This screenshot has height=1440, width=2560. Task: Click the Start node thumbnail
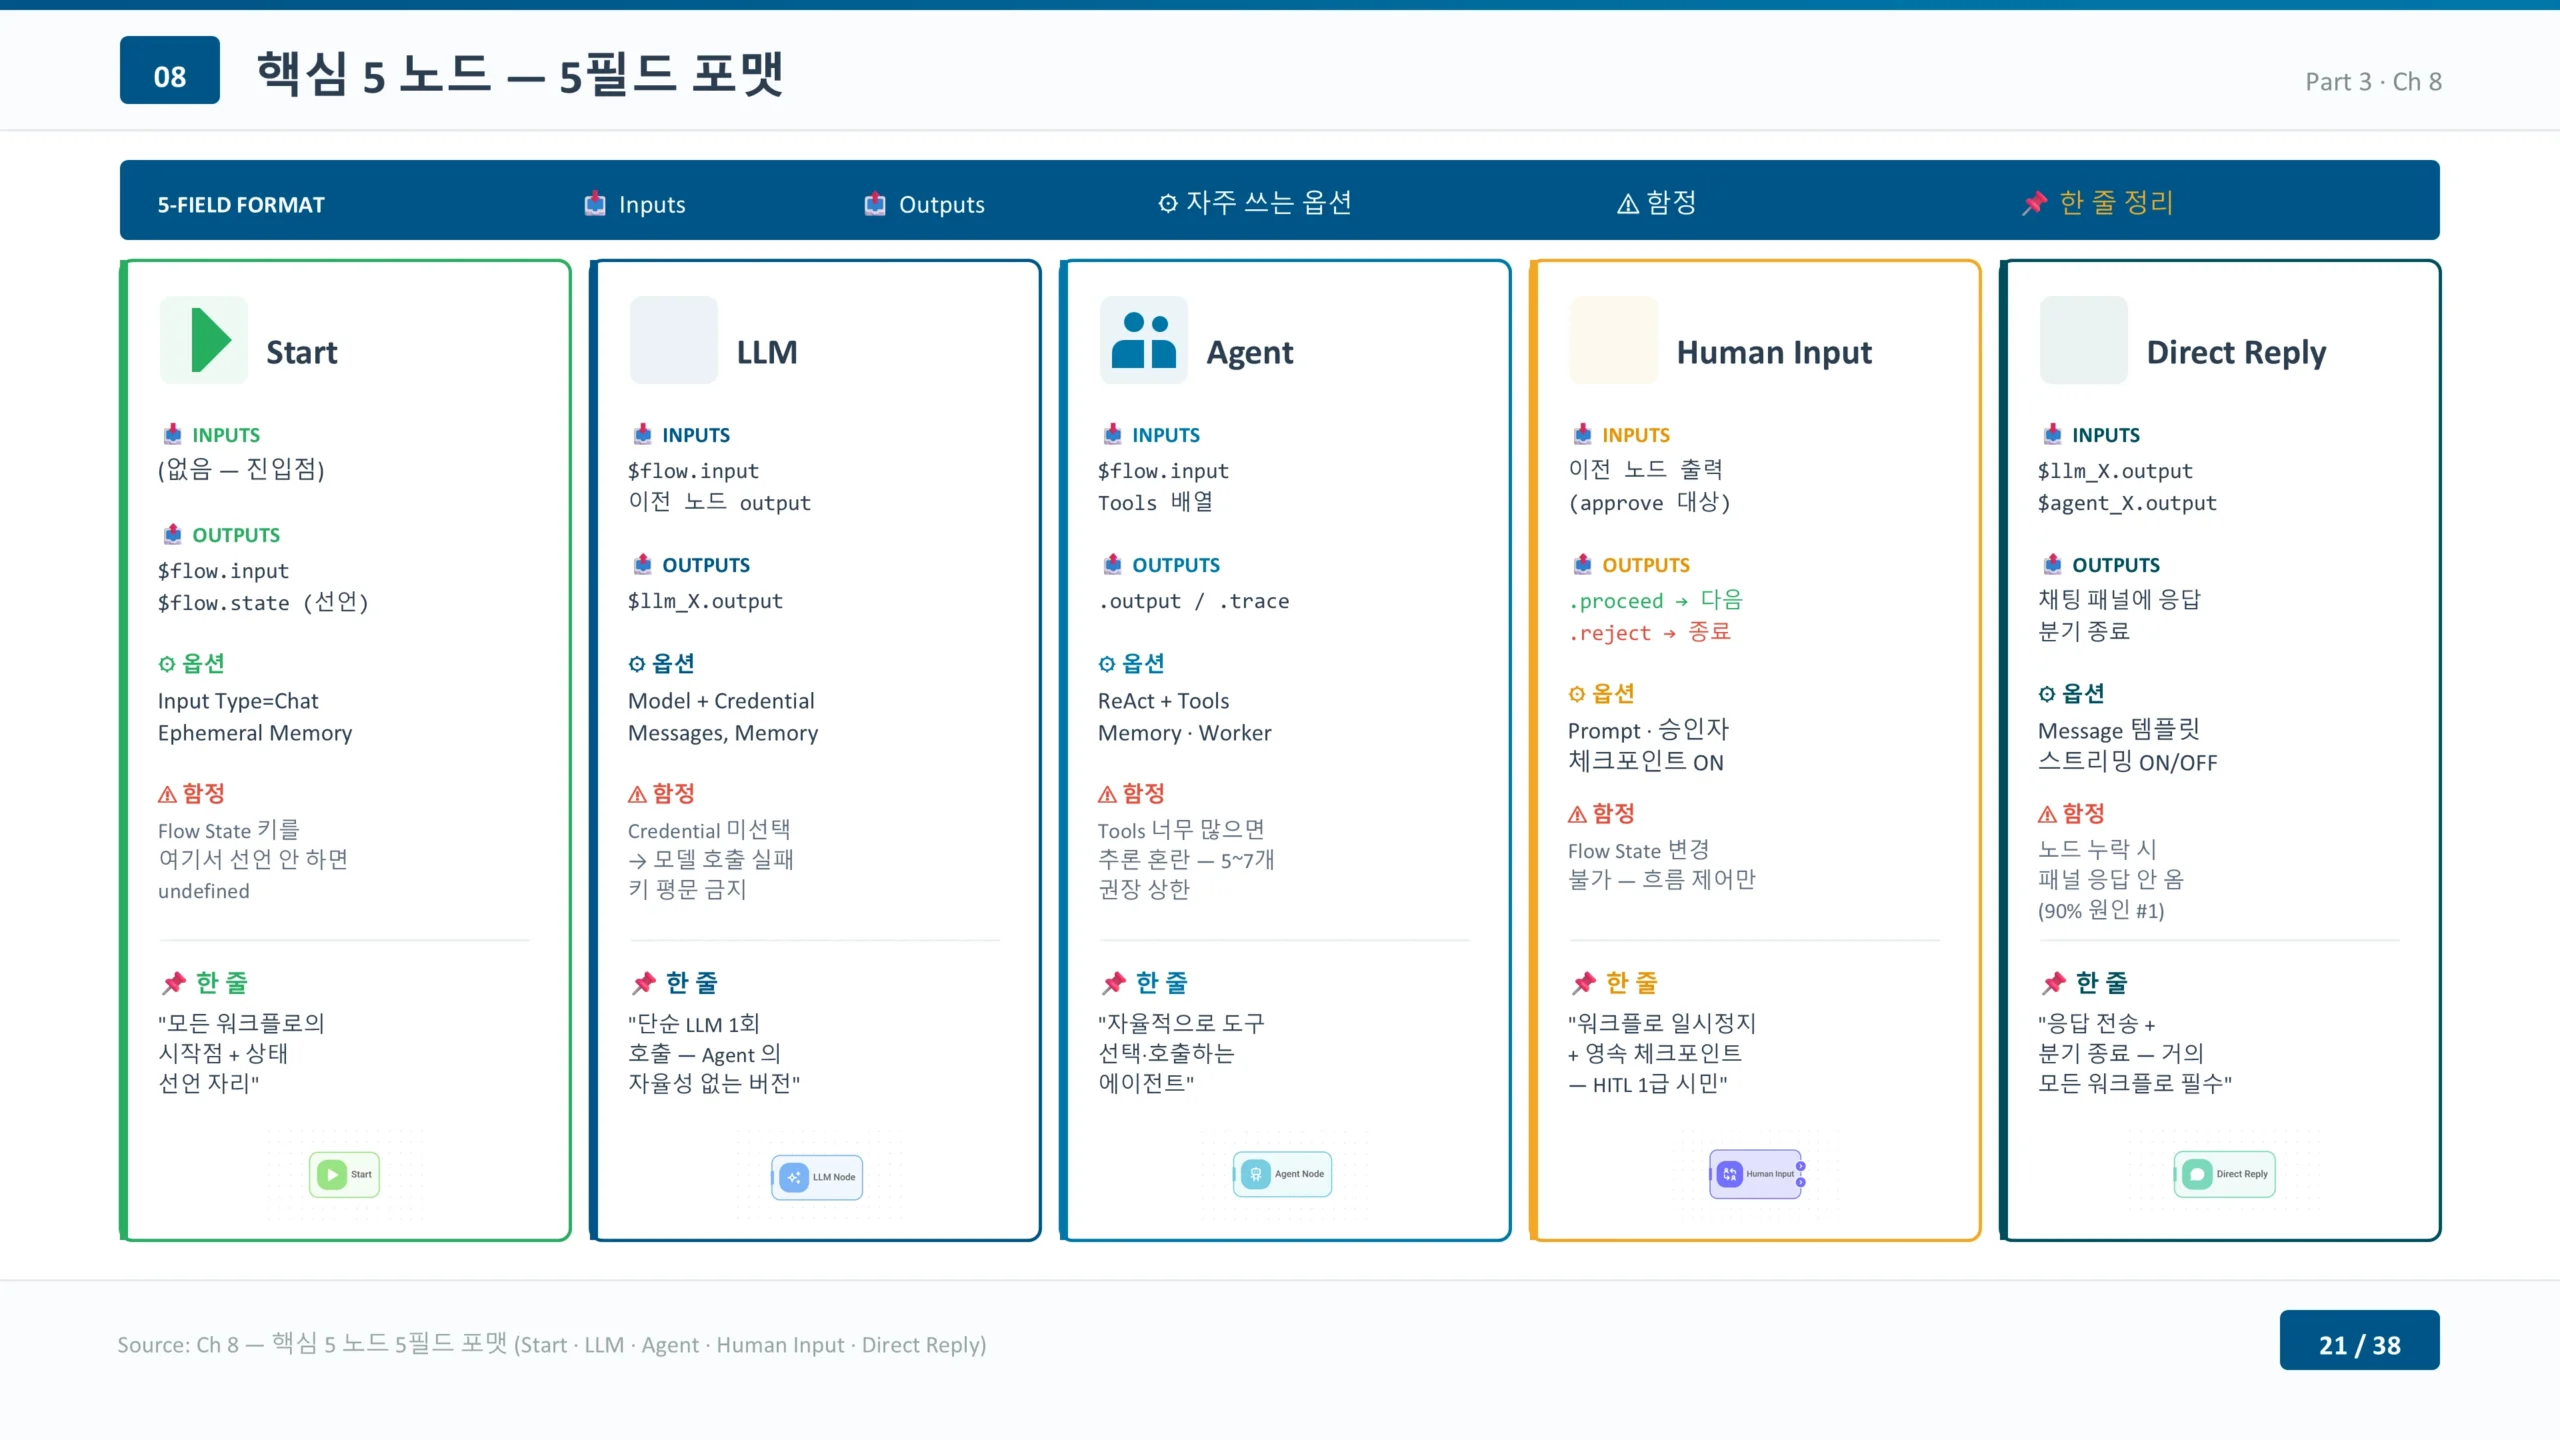click(x=345, y=1174)
